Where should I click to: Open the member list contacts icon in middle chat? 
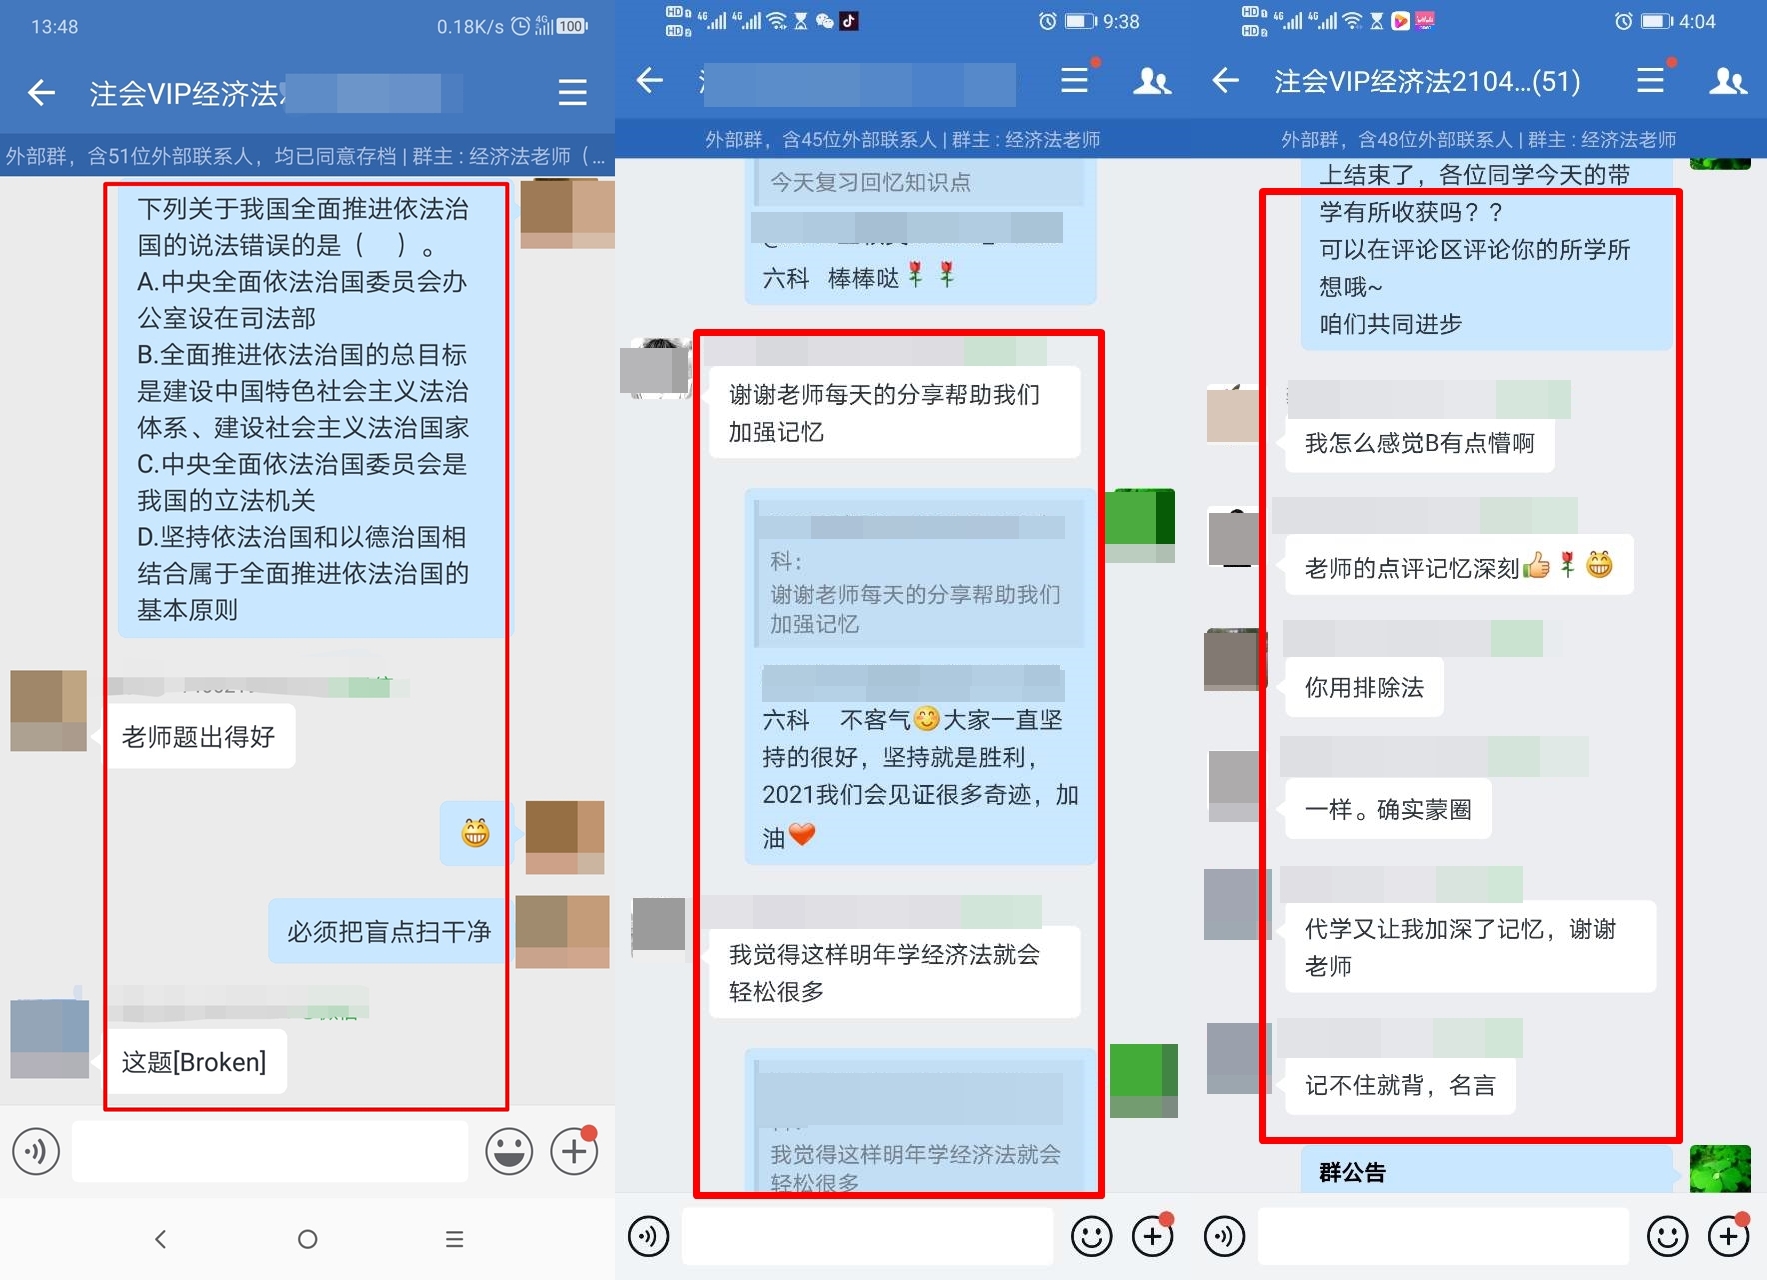tap(1152, 82)
